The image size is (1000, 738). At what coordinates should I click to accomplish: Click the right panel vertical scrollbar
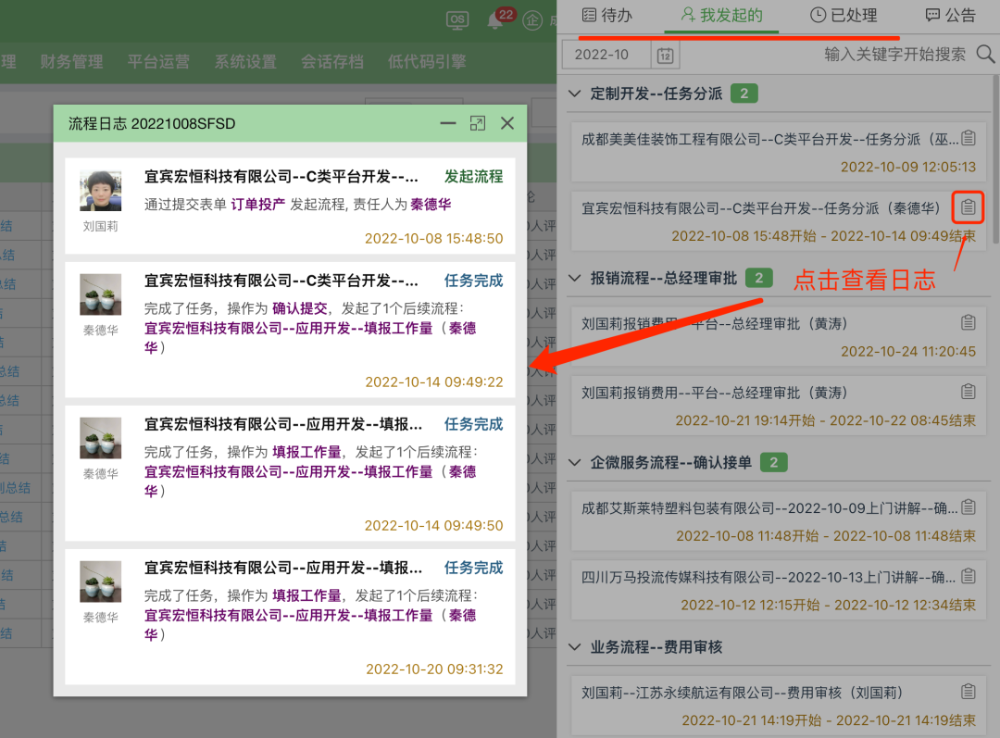coord(996,159)
